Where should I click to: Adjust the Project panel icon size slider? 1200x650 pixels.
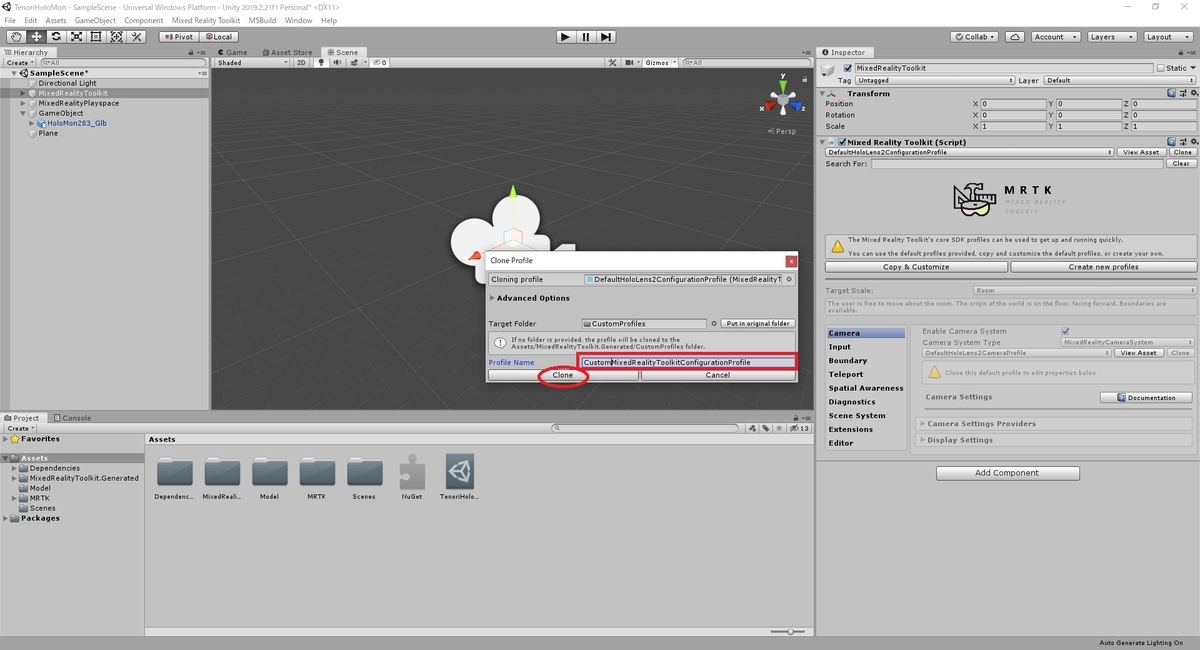point(789,632)
